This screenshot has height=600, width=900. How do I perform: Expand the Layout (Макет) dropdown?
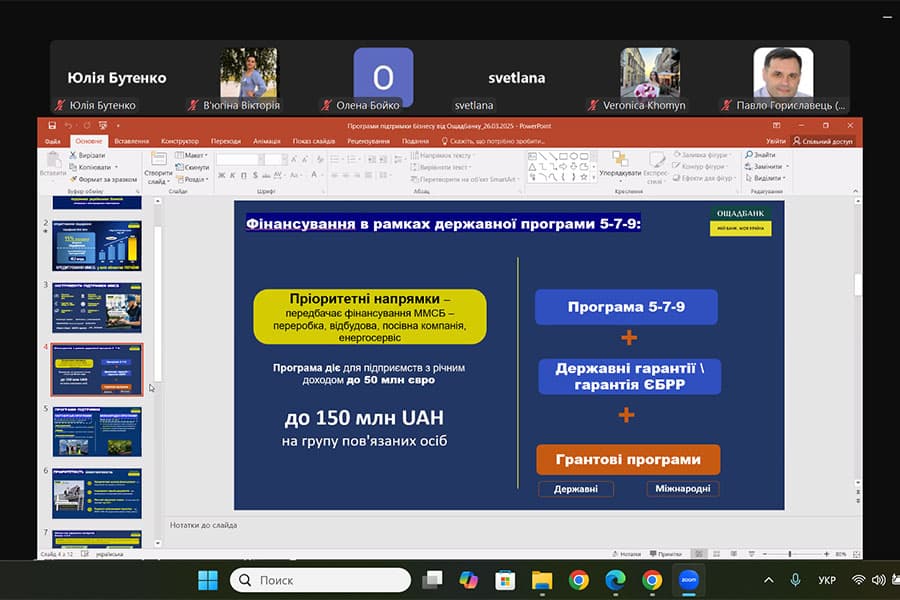pyautogui.click(x=193, y=156)
